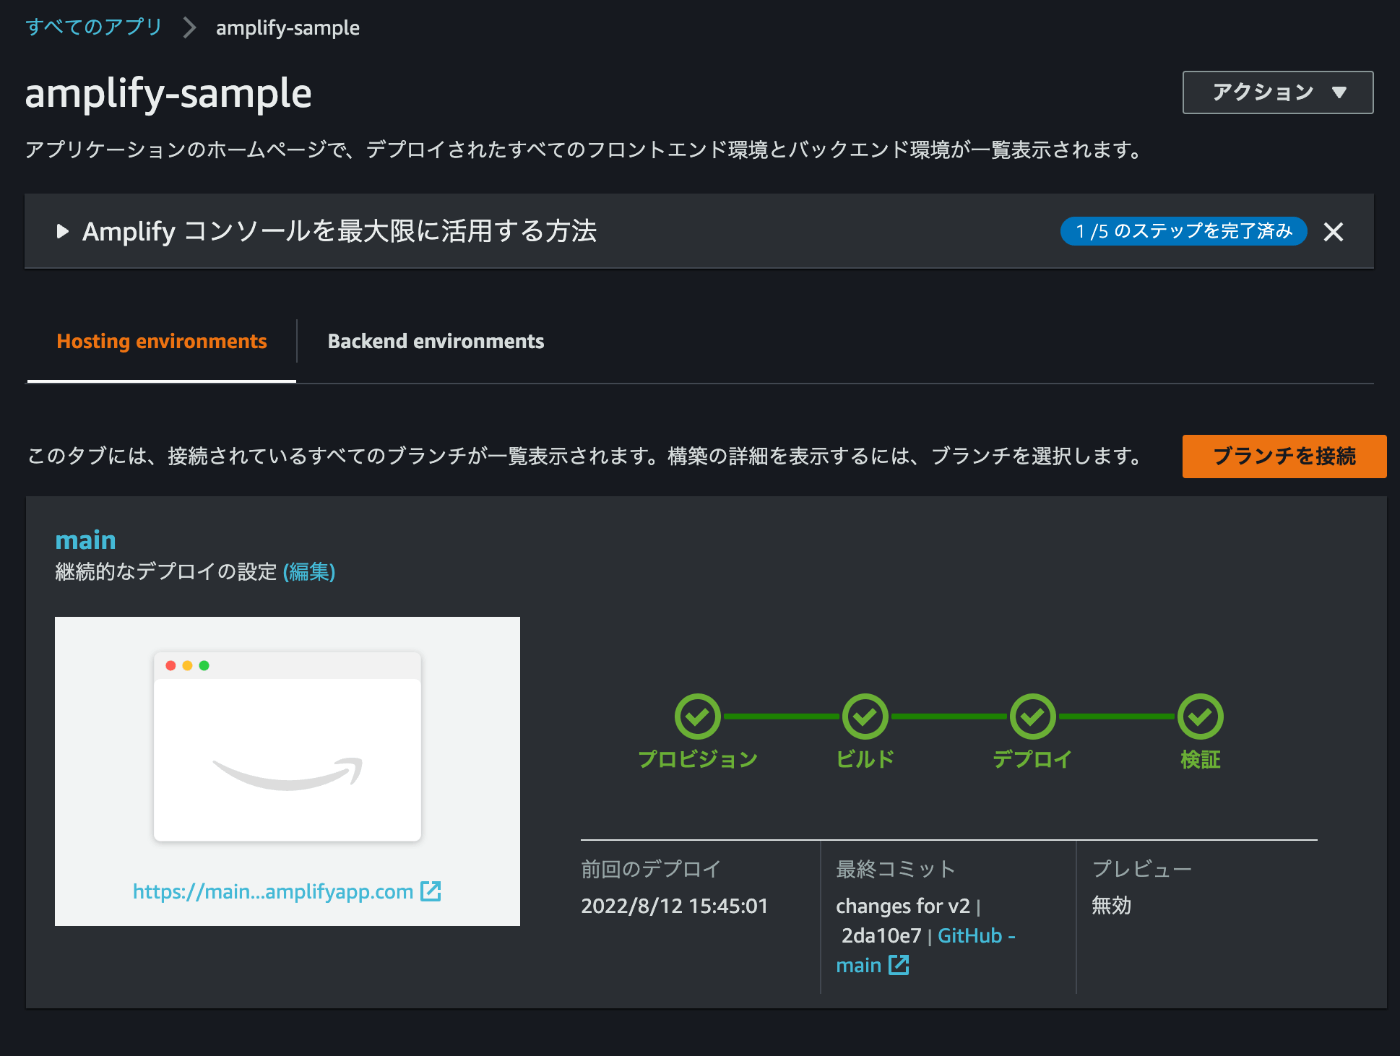Open the アクション dropdown menu
Screen dimensions: 1400x1056
(x=1278, y=92)
